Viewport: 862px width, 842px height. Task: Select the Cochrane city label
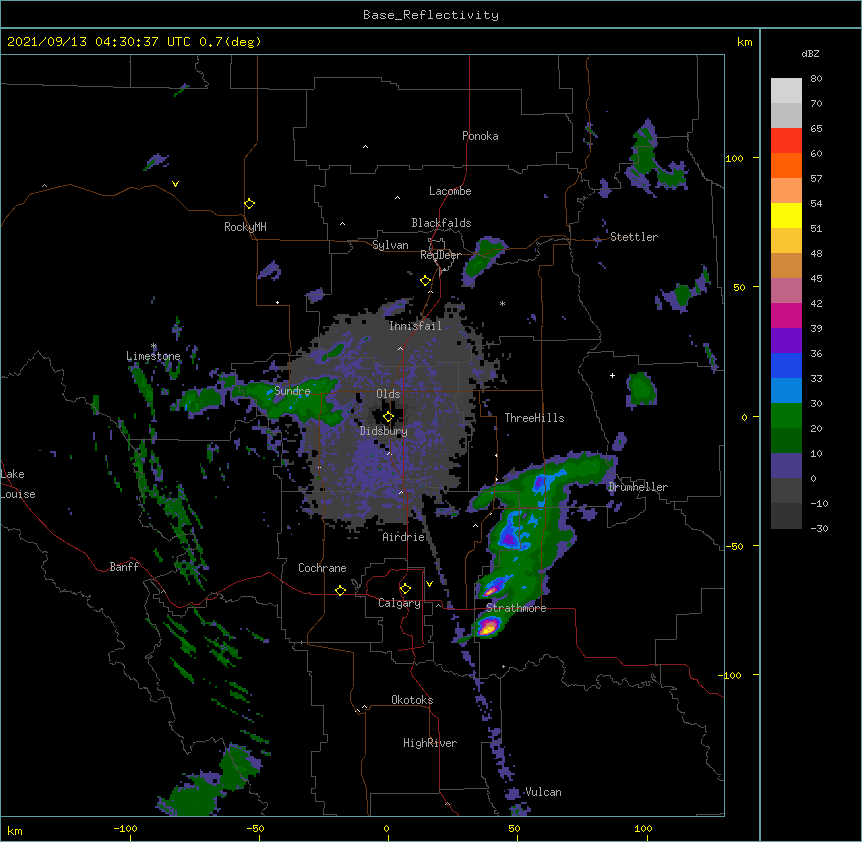[x=322, y=568]
